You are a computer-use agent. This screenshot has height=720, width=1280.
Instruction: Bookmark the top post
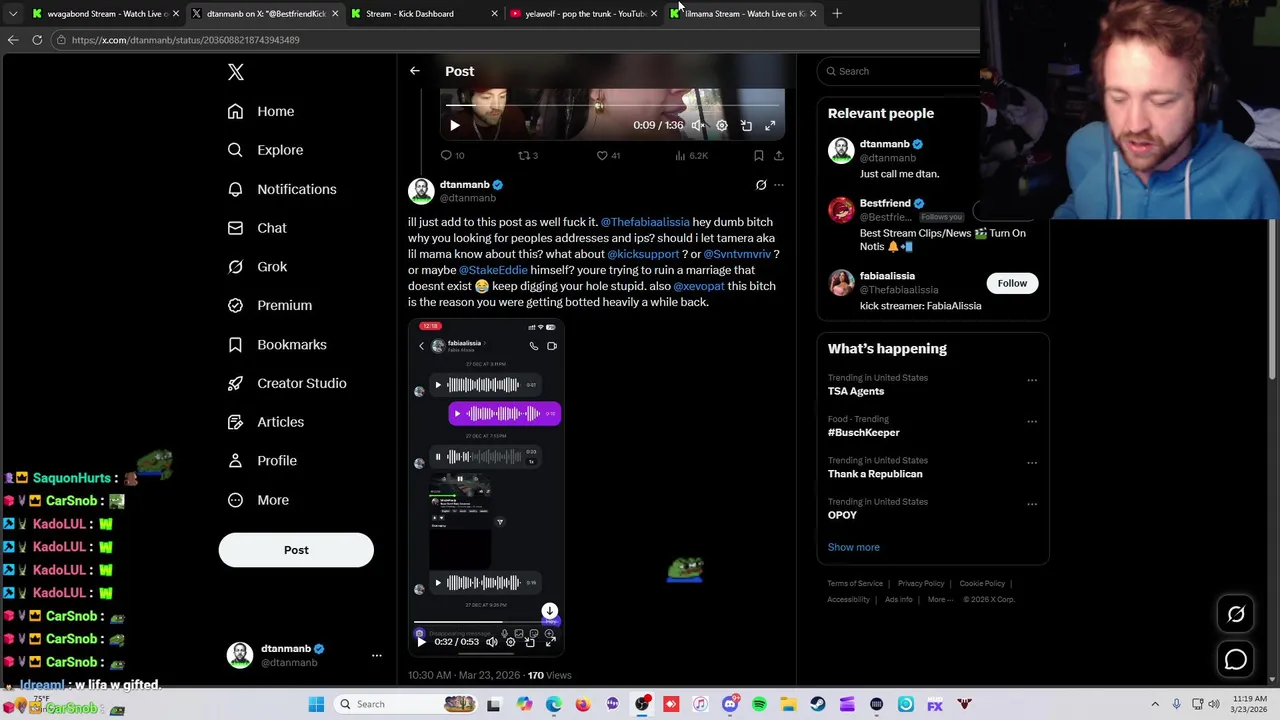[x=758, y=156]
